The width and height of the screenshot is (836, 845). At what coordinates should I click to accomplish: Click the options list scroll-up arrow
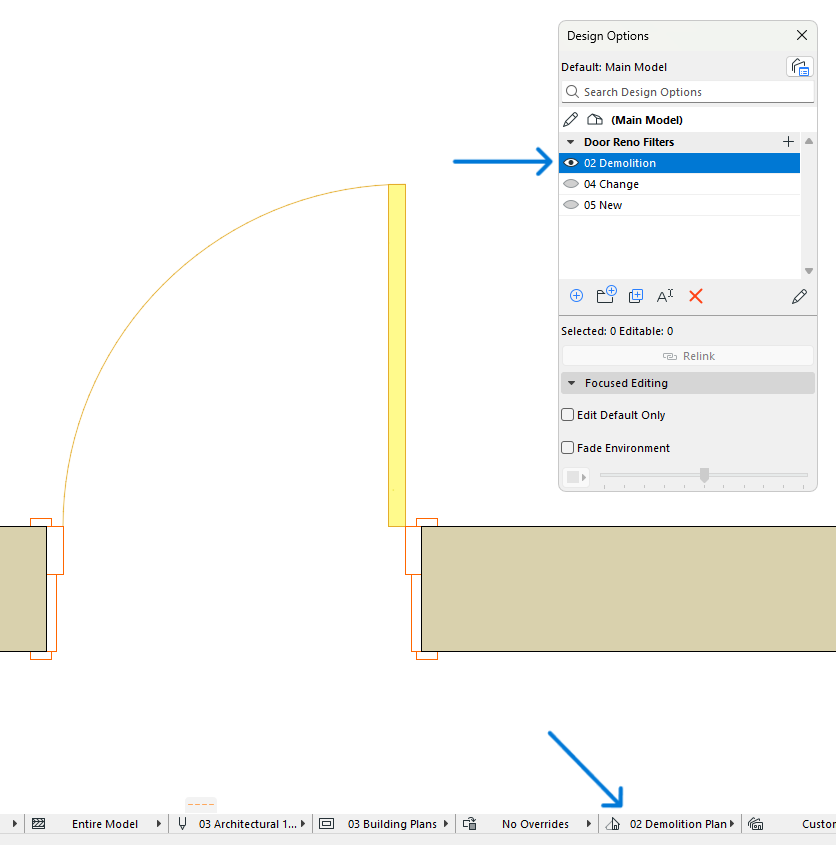[809, 141]
